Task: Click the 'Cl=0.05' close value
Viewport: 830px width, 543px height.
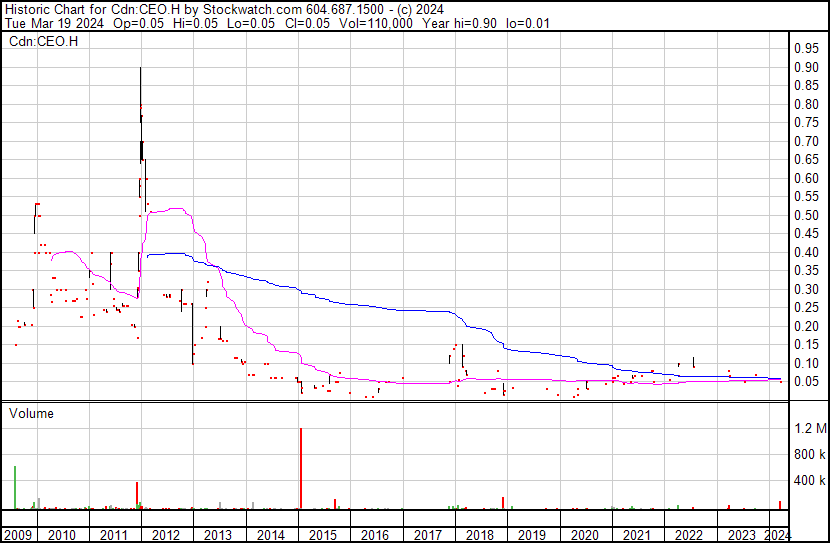Action: [307, 23]
